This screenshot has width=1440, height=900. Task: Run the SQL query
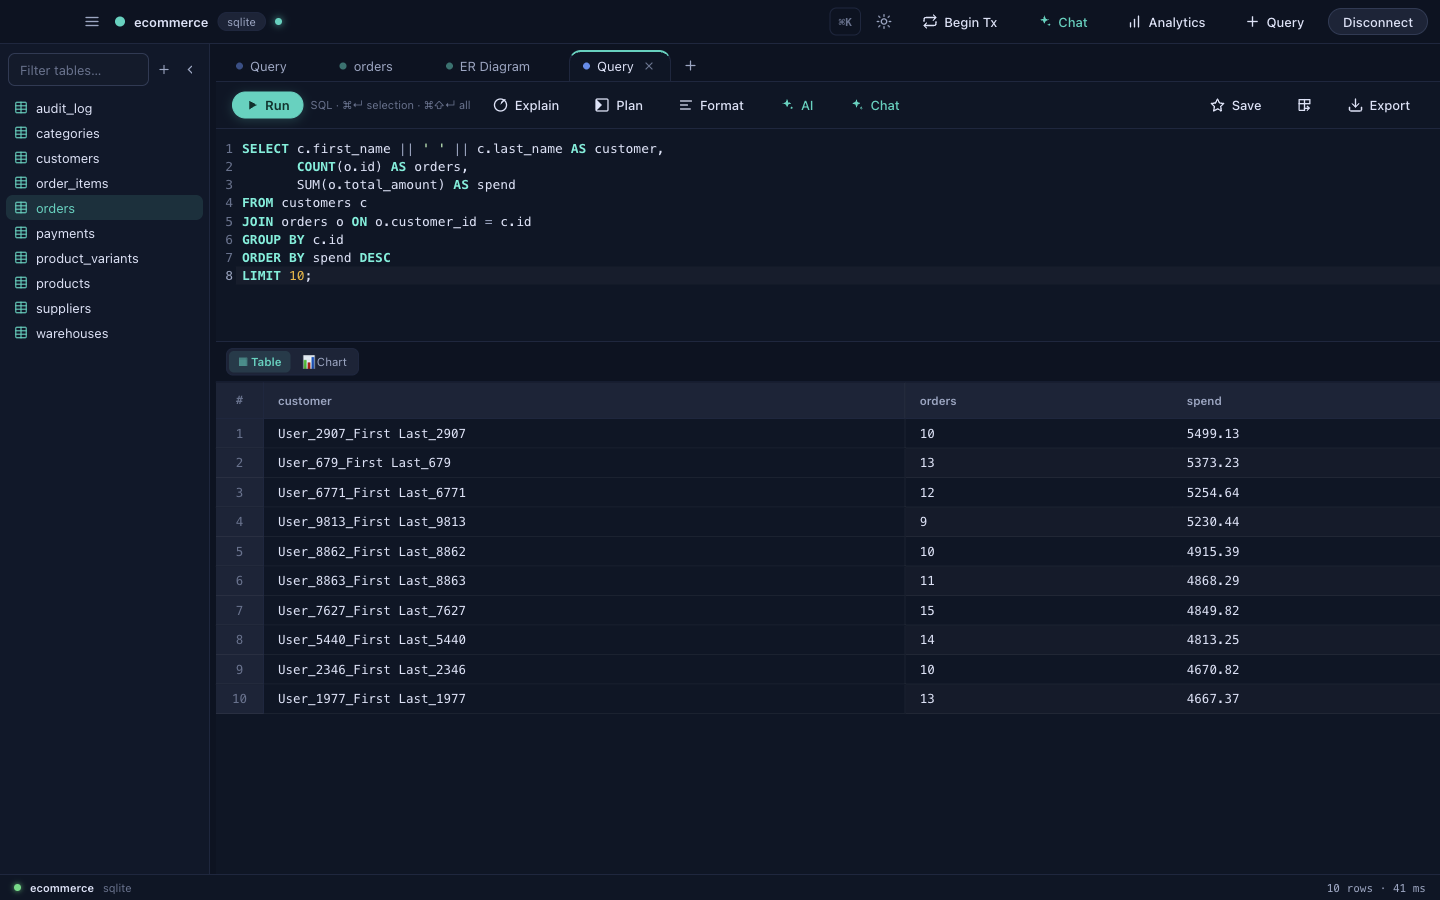point(267,105)
